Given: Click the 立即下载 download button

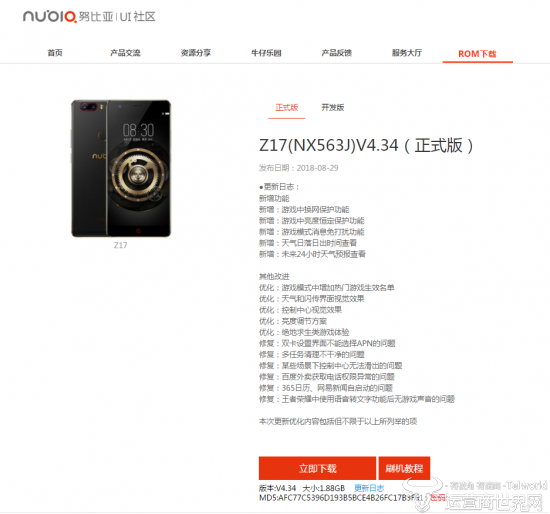Looking at the screenshot, I should tap(317, 468).
